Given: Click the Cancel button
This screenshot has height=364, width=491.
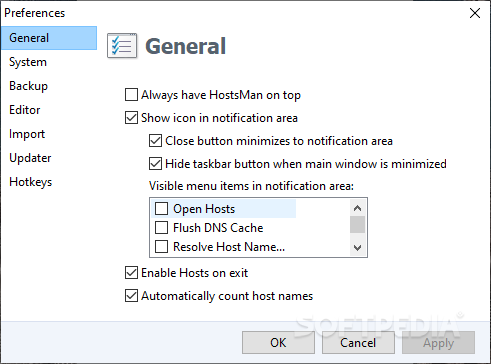Looking at the screenshot, I should click(x=358, y=343).
